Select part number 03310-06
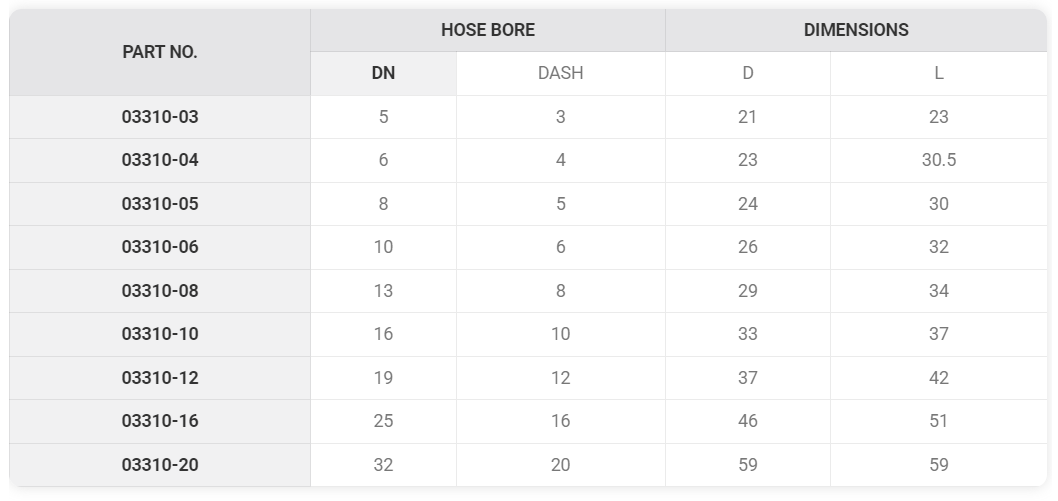The width and height of the screenshot is (1058, 501). (x=160, y=247)
